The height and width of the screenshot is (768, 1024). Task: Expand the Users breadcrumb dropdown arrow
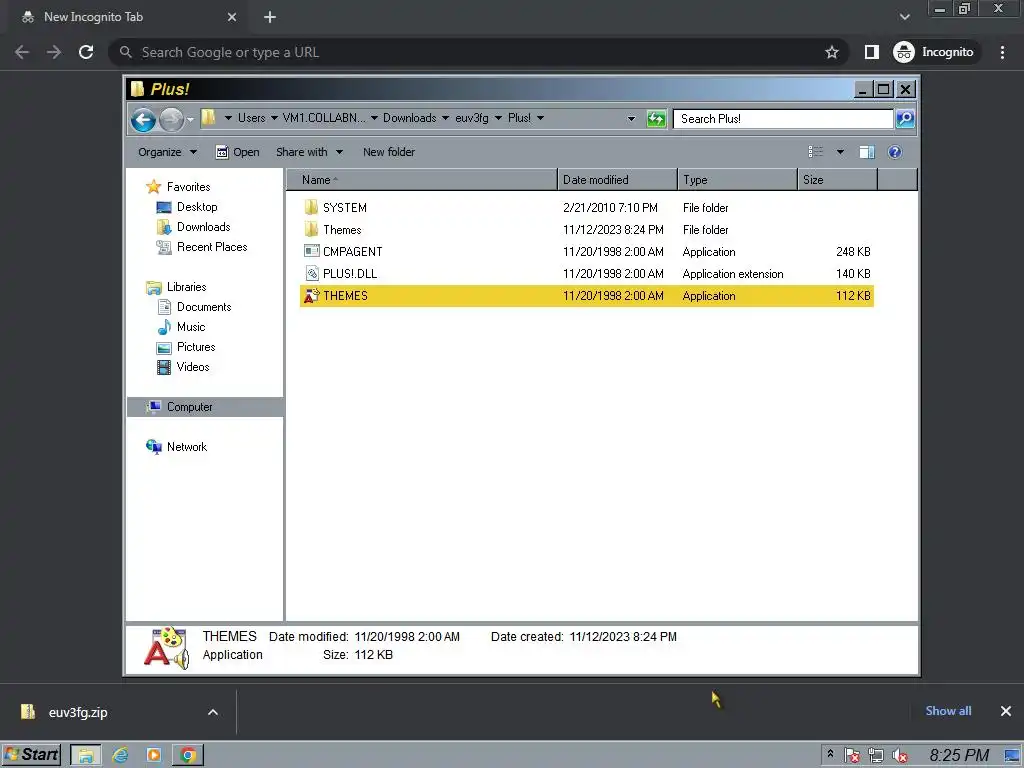click(274, 118)
